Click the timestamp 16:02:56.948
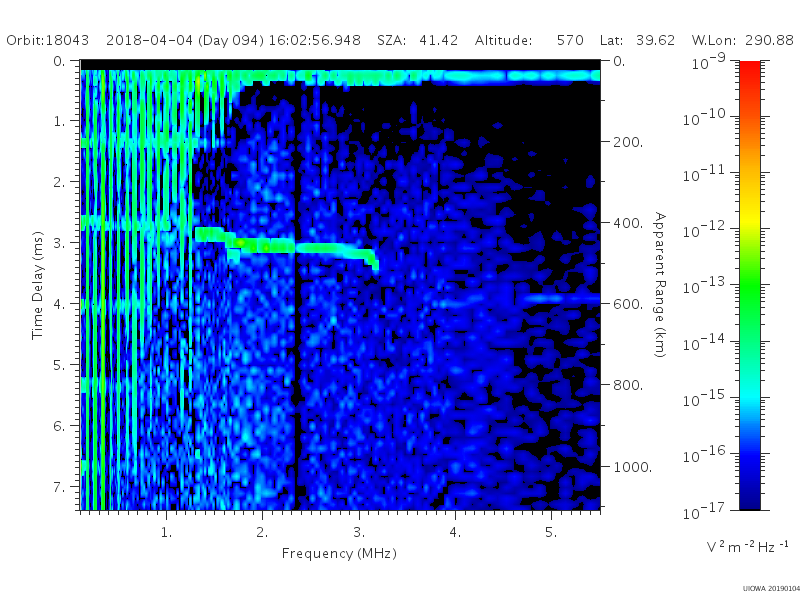 point(315,40)
